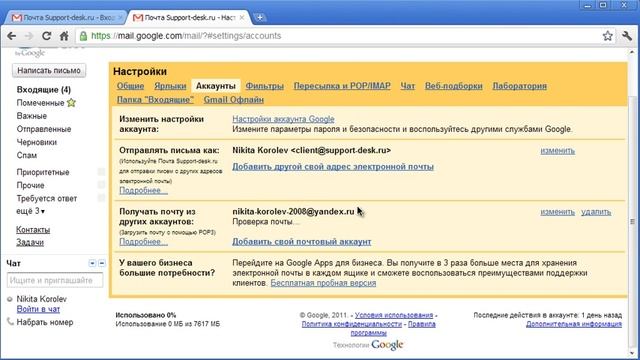Click the chat search field Ищите и приглашайте
640x360 pixels.
coord(55,280)
